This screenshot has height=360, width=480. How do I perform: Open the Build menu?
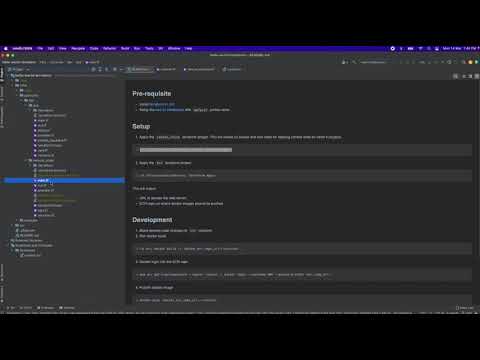(x=125, y=49)
